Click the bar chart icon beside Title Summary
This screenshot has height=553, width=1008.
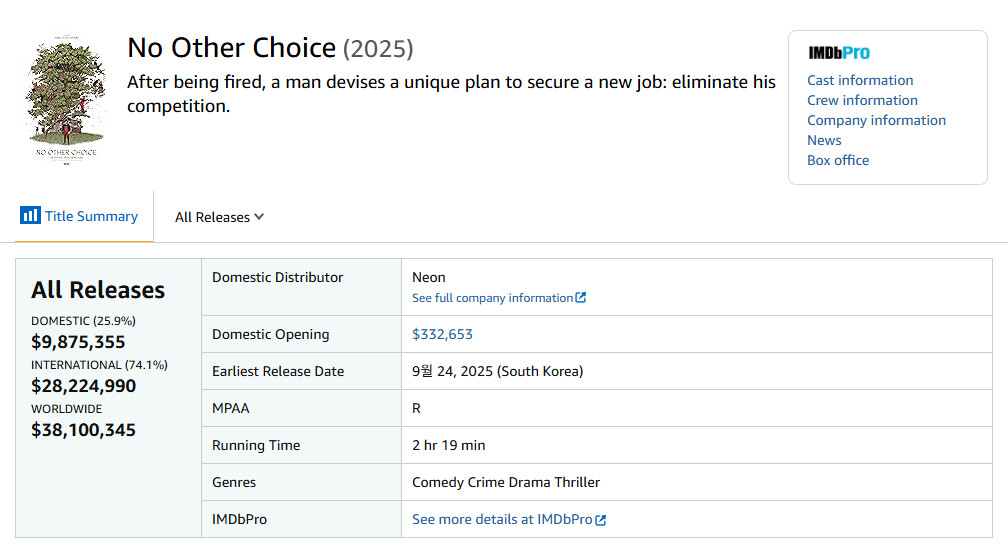pos(30,215)
